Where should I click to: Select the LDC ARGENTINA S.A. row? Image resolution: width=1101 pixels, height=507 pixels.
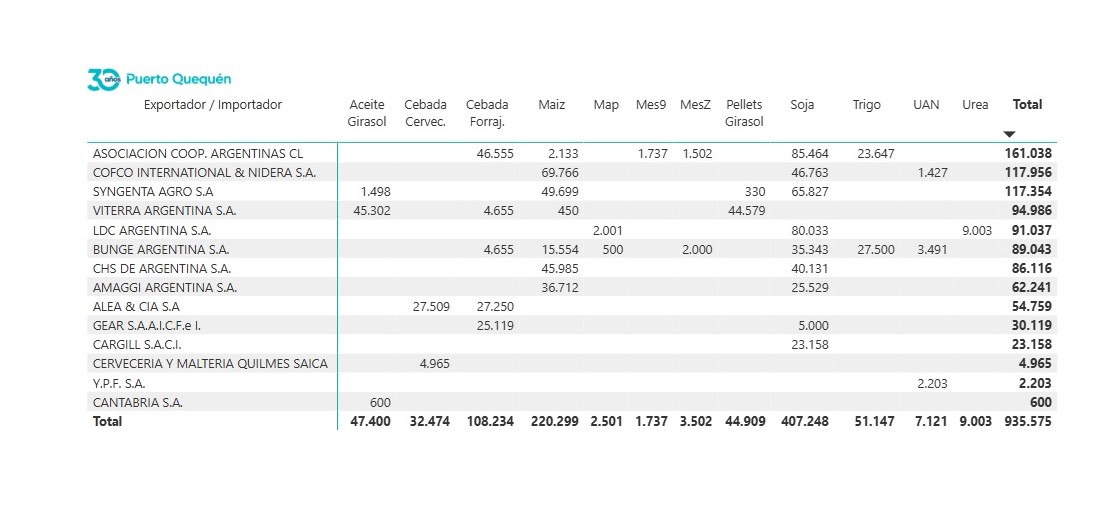click(x=572, y=230)
